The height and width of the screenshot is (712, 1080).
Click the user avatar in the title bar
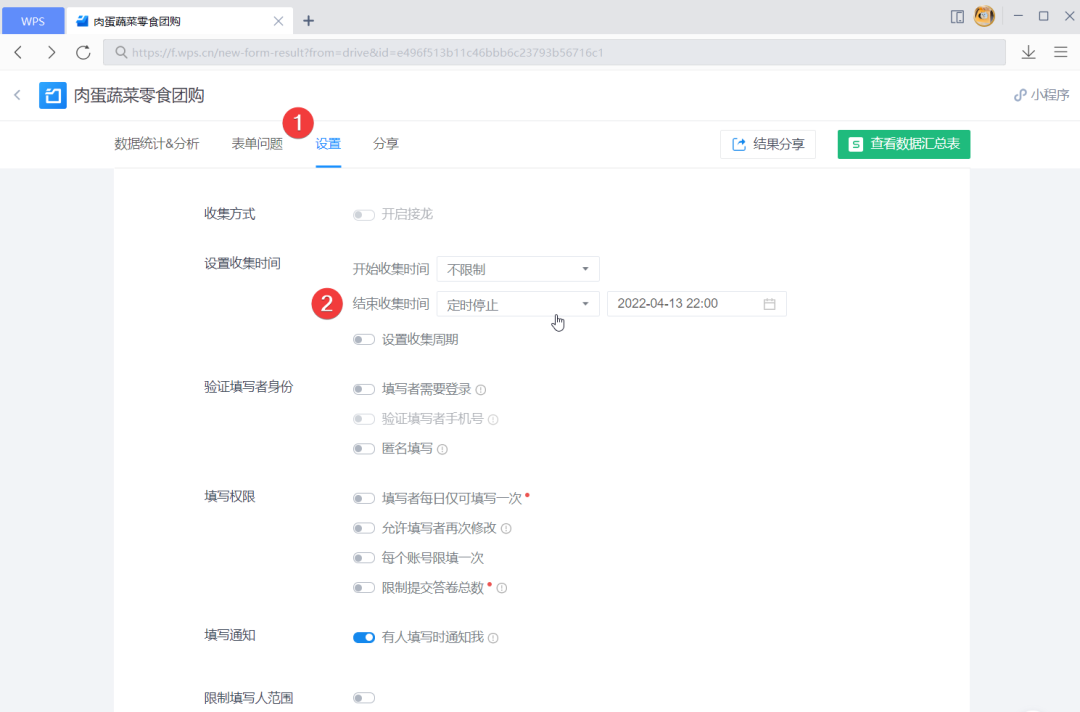coord(983,16)
